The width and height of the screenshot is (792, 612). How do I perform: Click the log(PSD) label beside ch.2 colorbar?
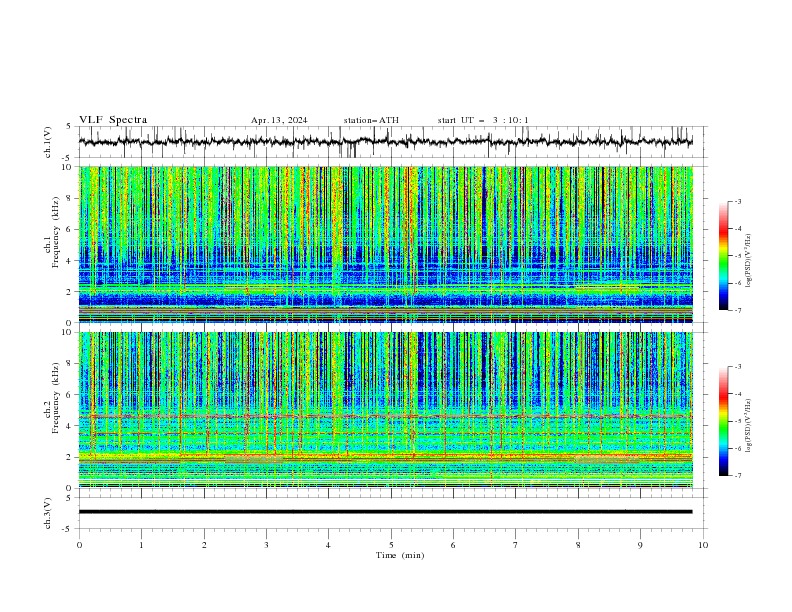[749, 426]
